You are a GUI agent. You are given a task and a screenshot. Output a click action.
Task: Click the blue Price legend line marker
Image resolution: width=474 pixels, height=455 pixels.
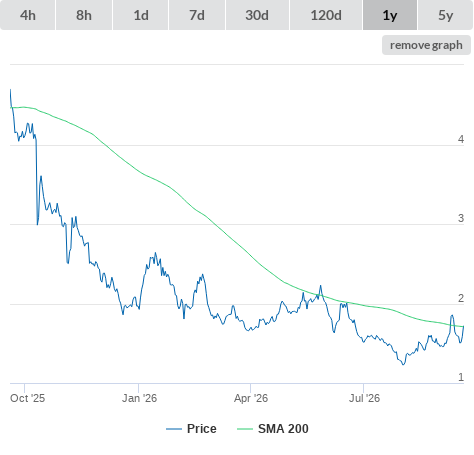pyautogui.click(x=174, y=429)
